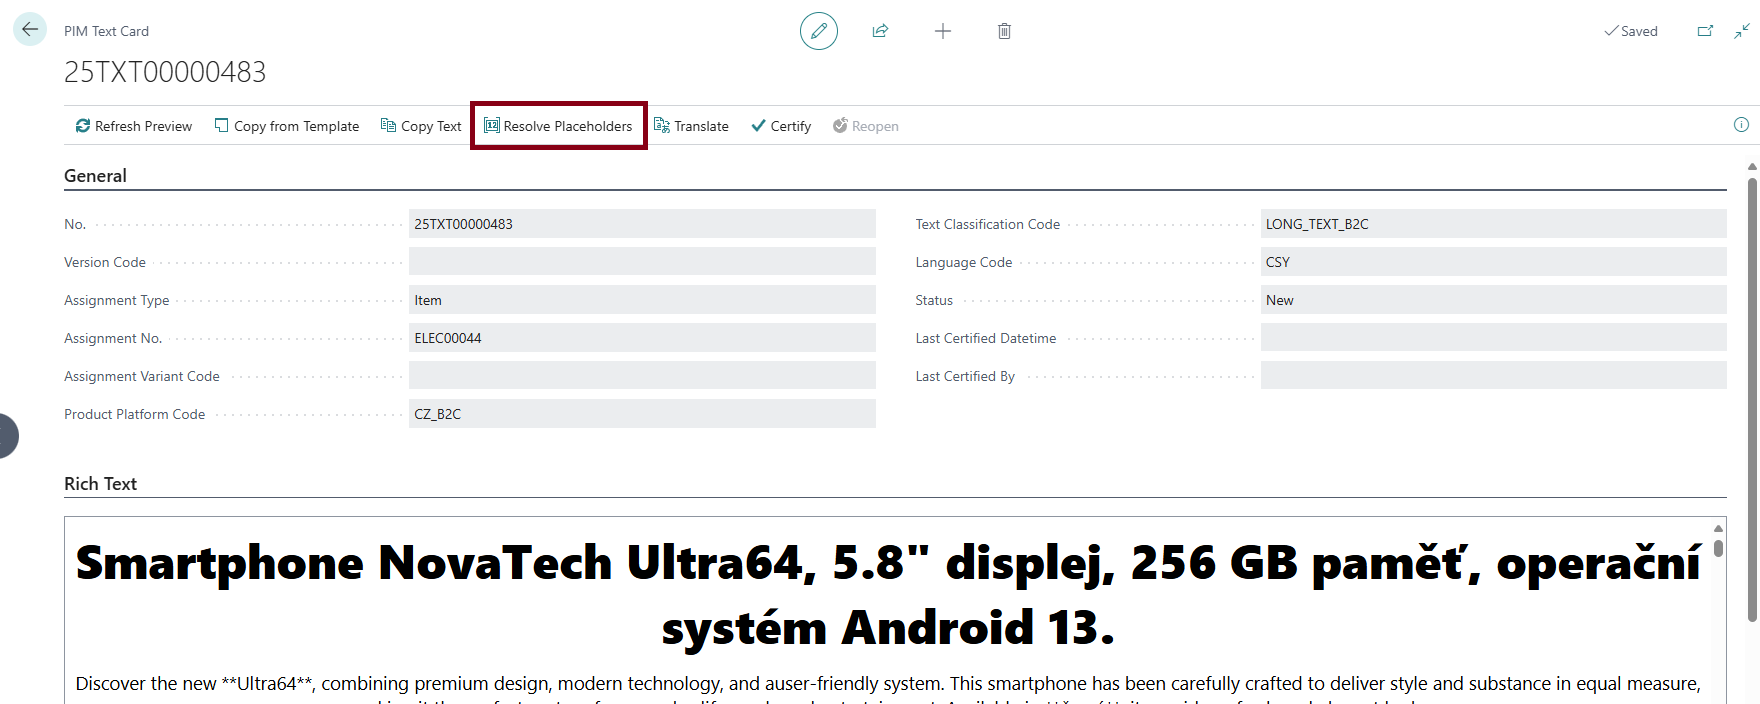1760x704 pixels.
Task: Click Product Platform Code field CZ_B2C
Action: 642,414
